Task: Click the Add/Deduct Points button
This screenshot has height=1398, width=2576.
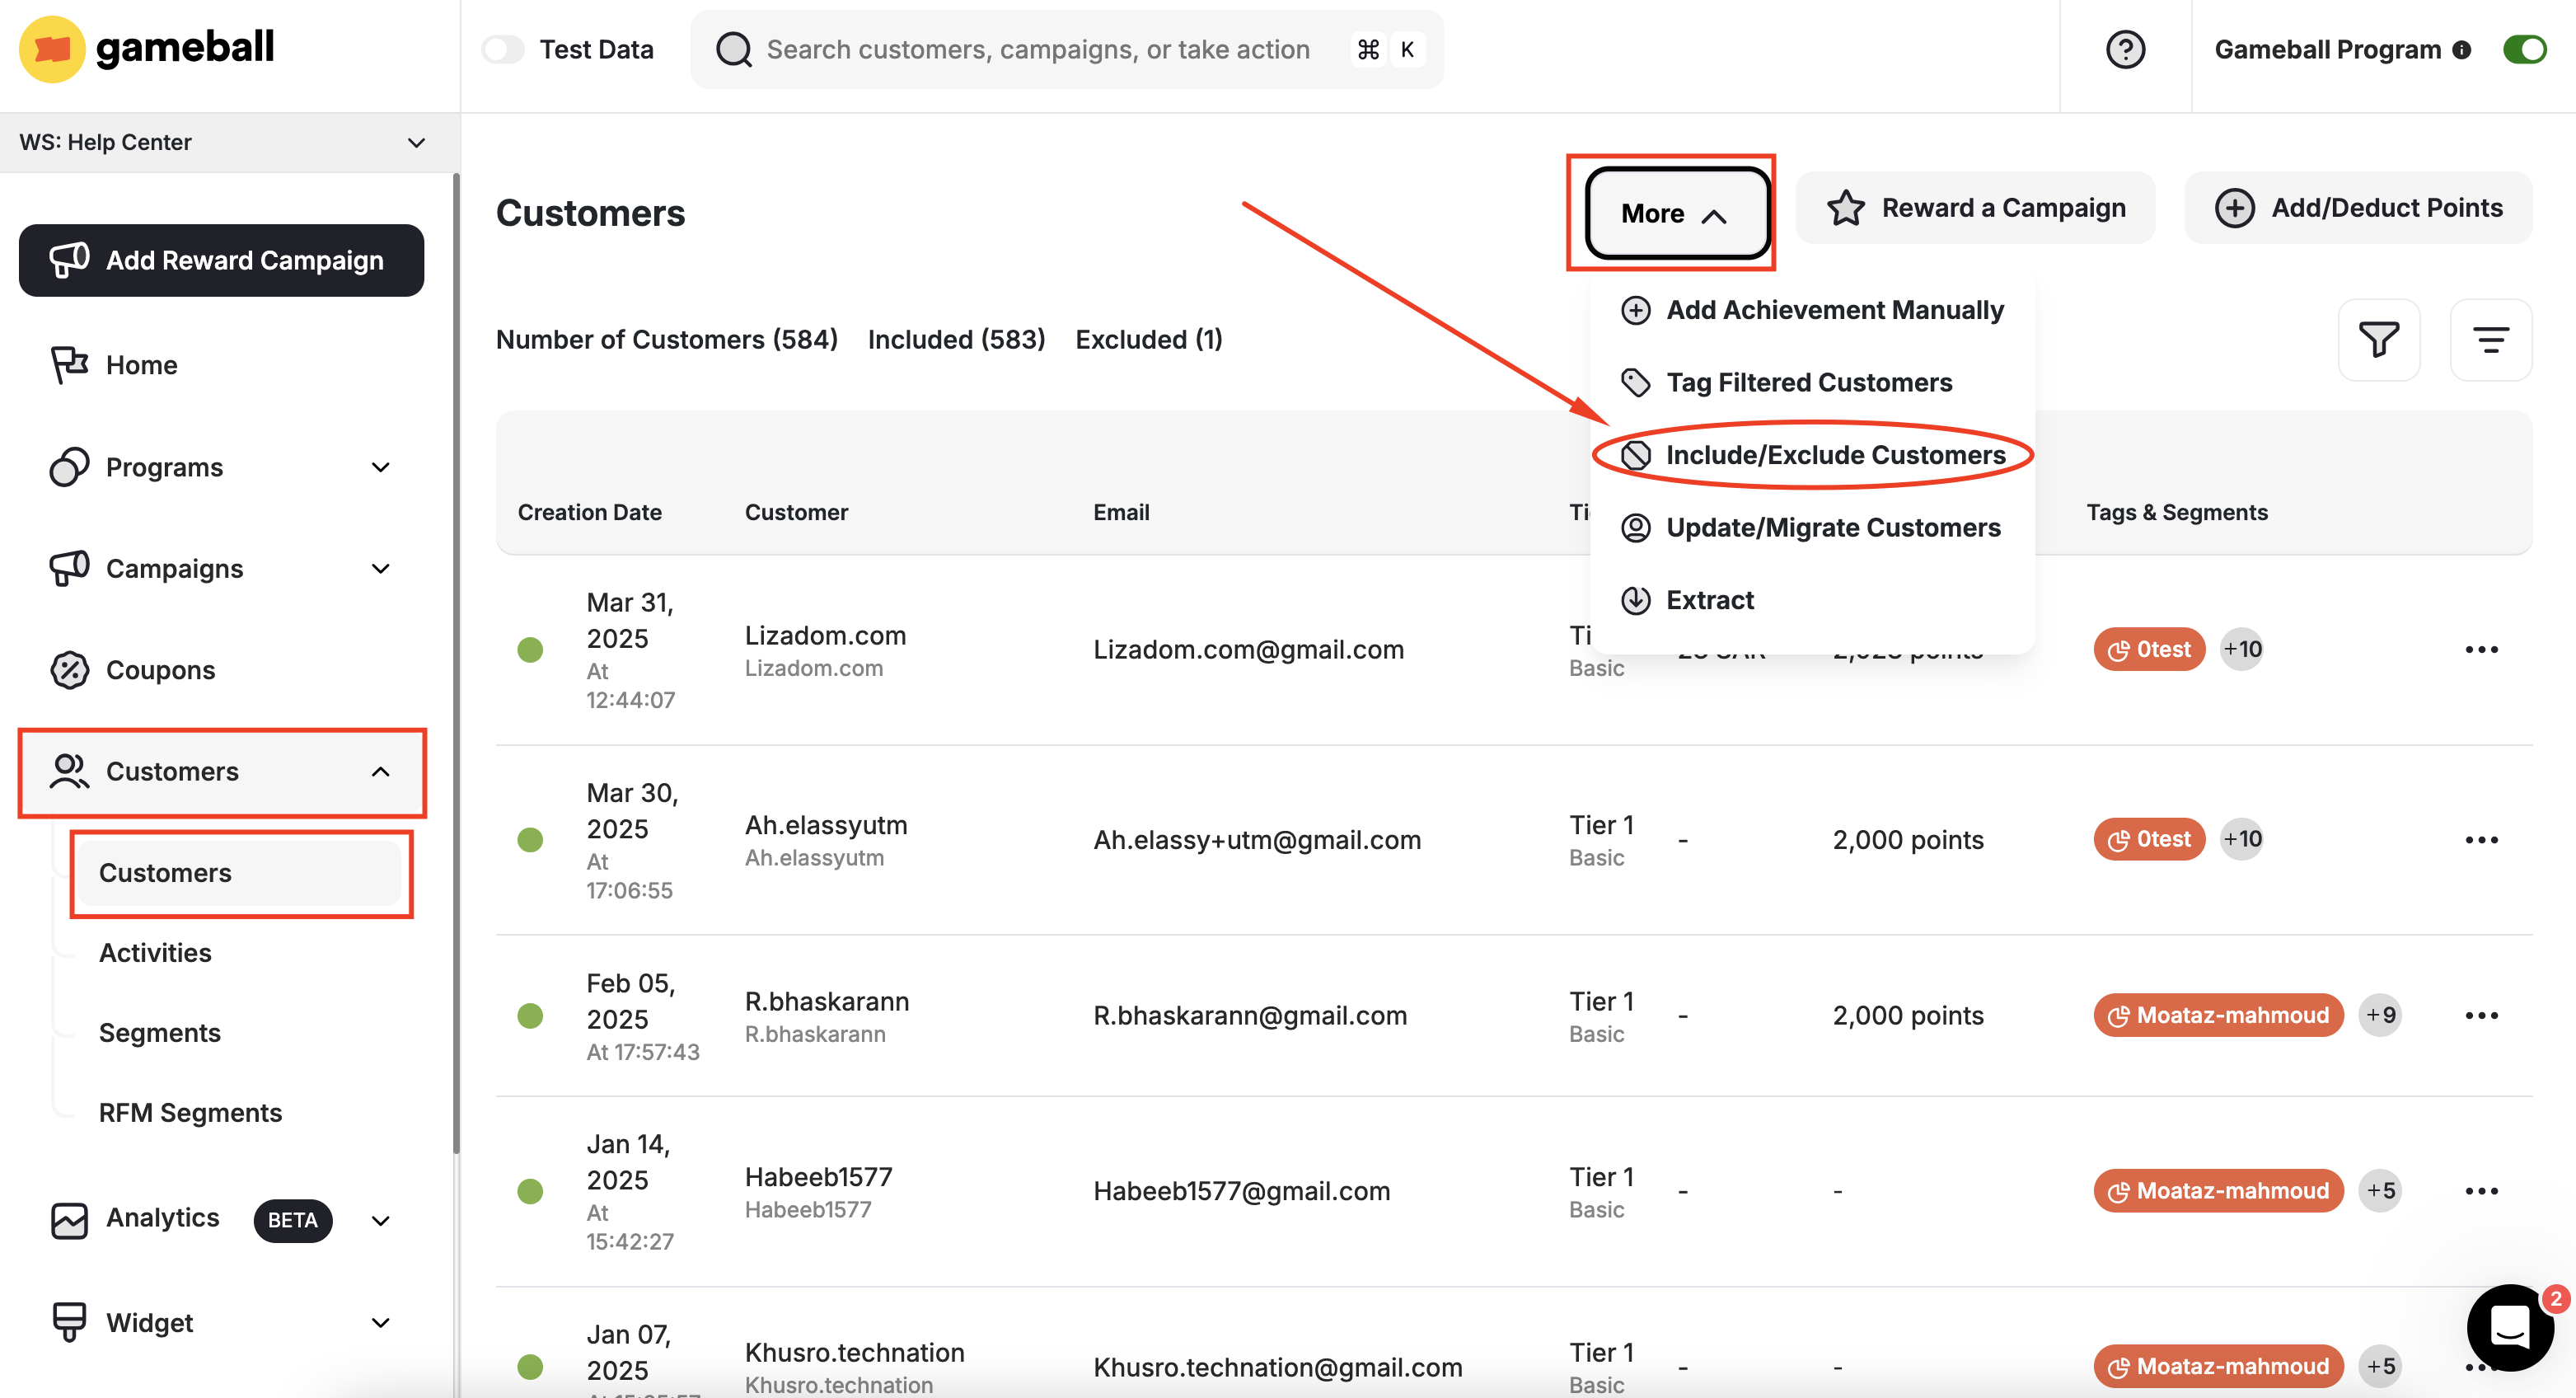Action: point(2358,208)
